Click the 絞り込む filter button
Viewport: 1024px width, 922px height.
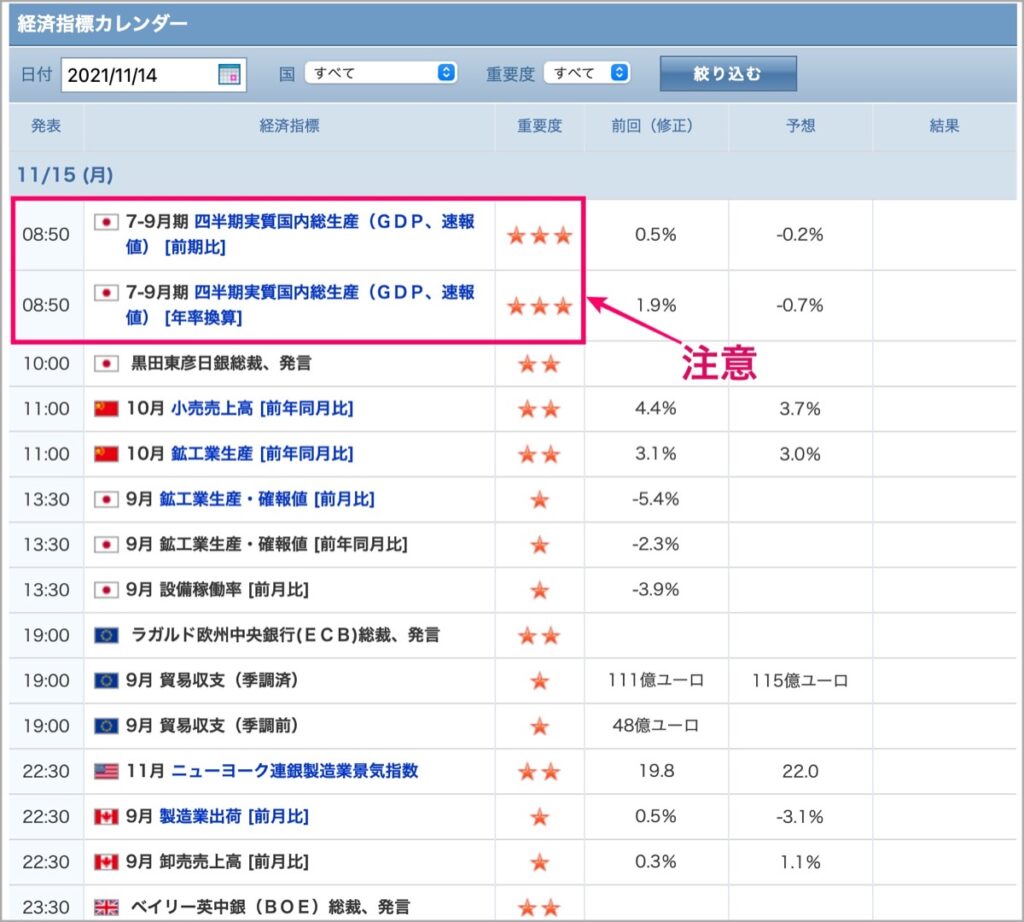(728, 73)
